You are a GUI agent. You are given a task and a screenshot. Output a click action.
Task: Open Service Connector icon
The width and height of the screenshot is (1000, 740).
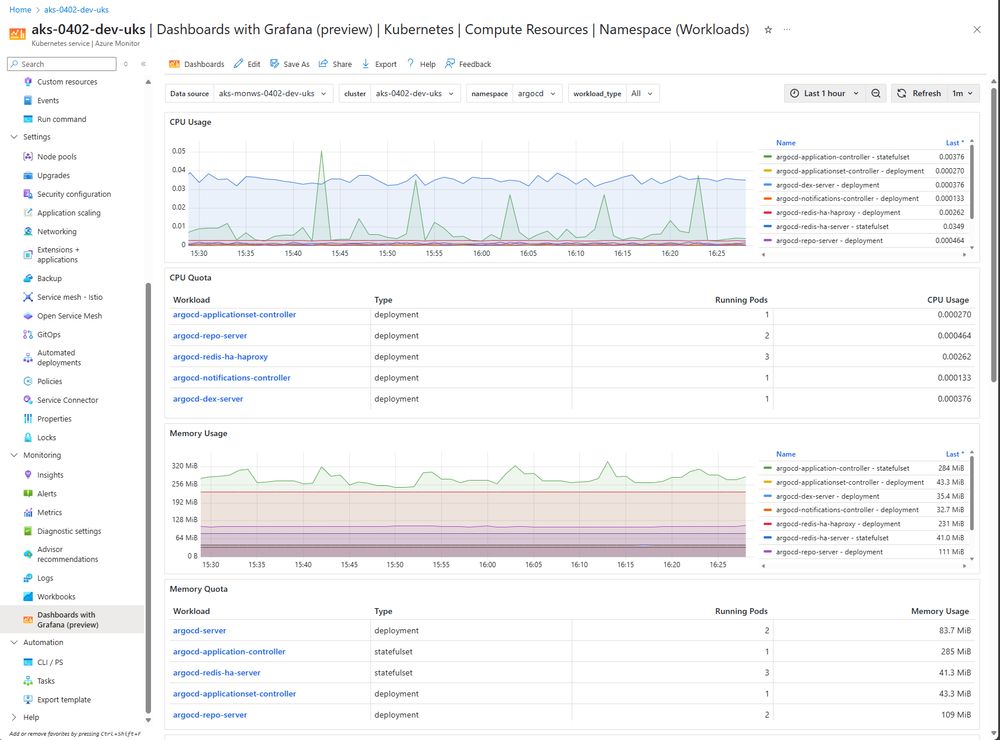click(x=27, y=400)
